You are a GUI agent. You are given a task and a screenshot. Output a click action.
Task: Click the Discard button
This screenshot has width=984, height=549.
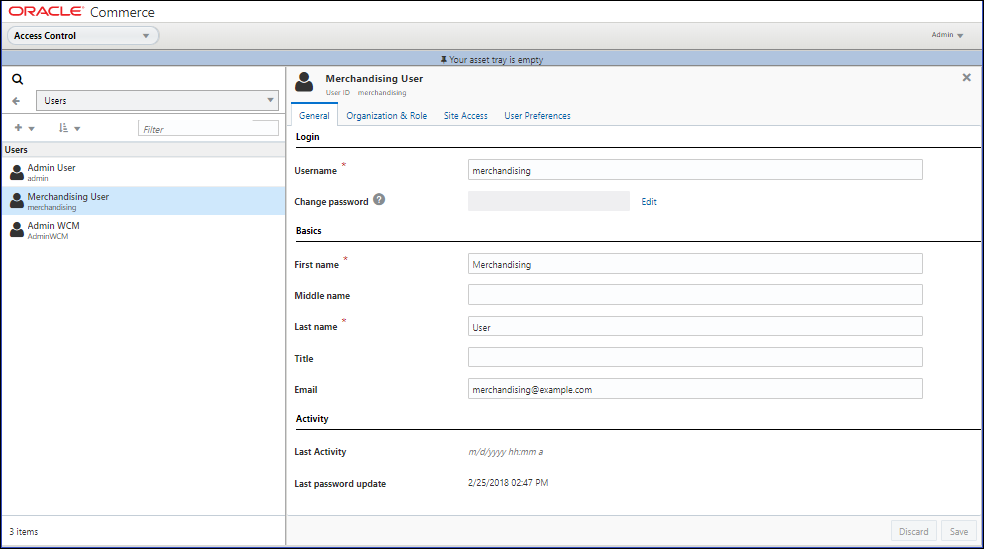pos(914,531)
